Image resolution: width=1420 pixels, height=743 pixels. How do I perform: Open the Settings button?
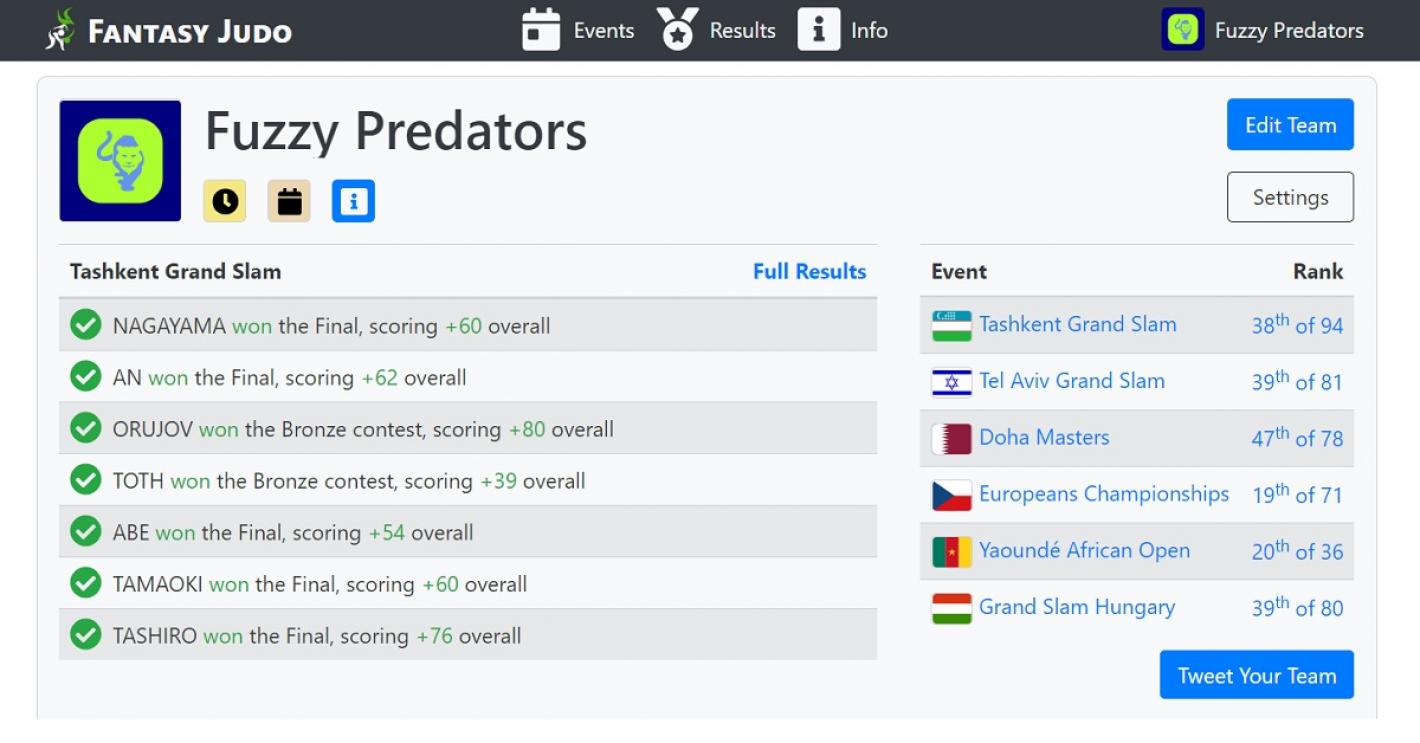pyautogui.click(x=1290, y=197)
